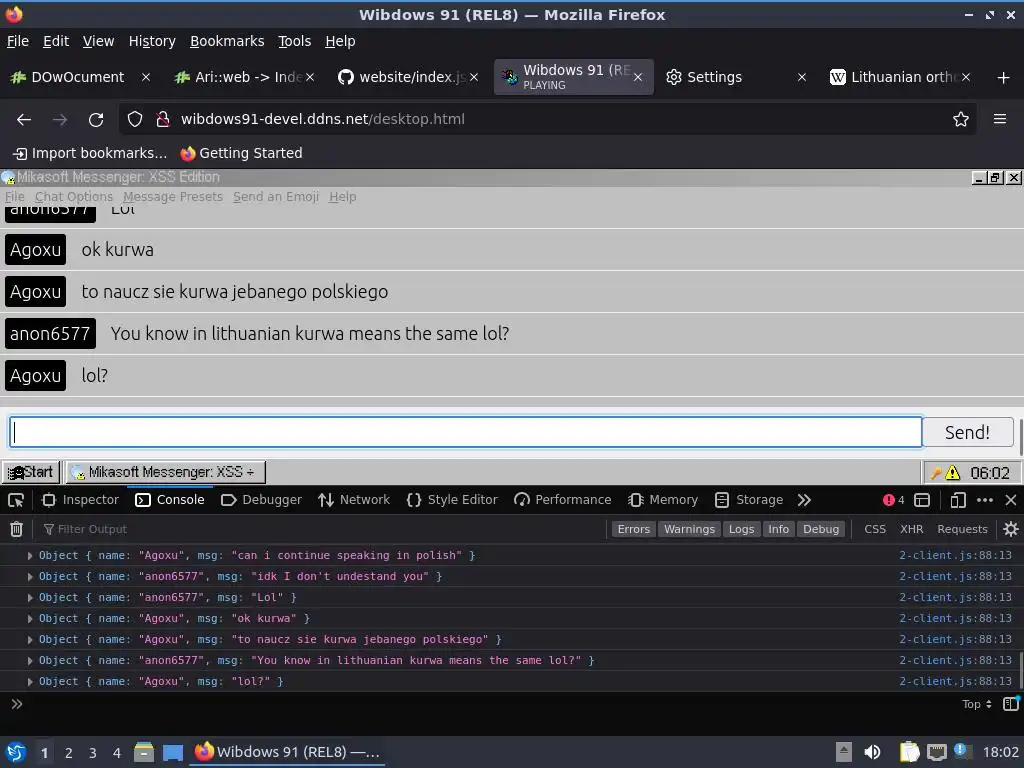This screenshot has height=768, width=1024.
Task: Toggle the Logs console filter
Action: [741, 529]
